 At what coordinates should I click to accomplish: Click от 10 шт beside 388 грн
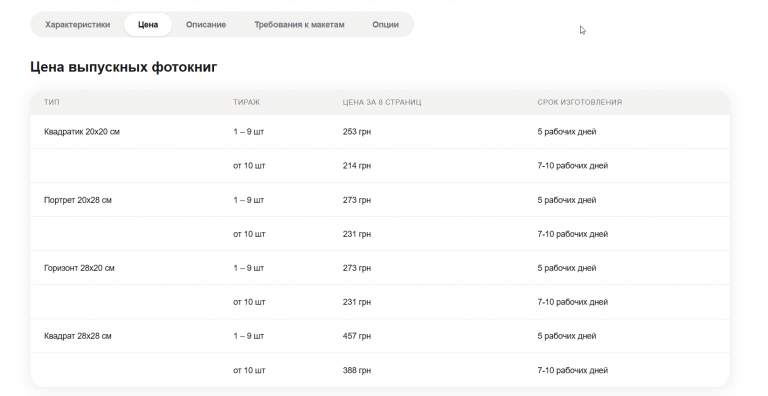(x=249, y=371)
